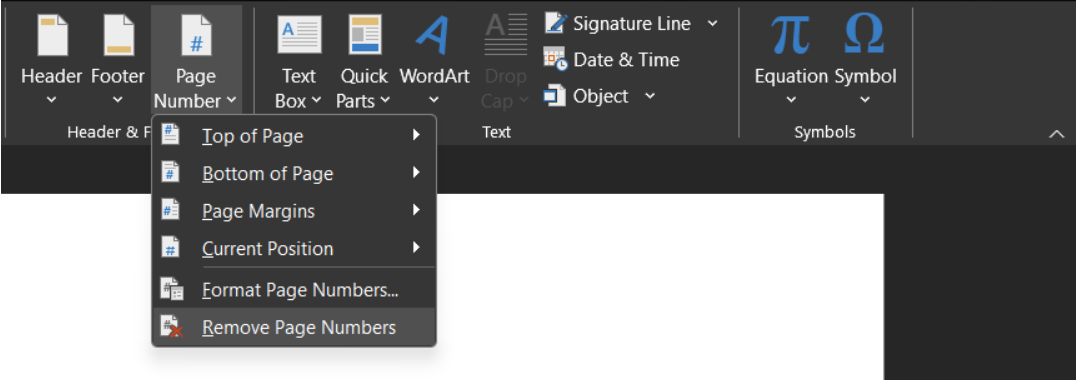Click the Current Position submenu arrow
Screen dimensions: 1076x380
(416, 247)
